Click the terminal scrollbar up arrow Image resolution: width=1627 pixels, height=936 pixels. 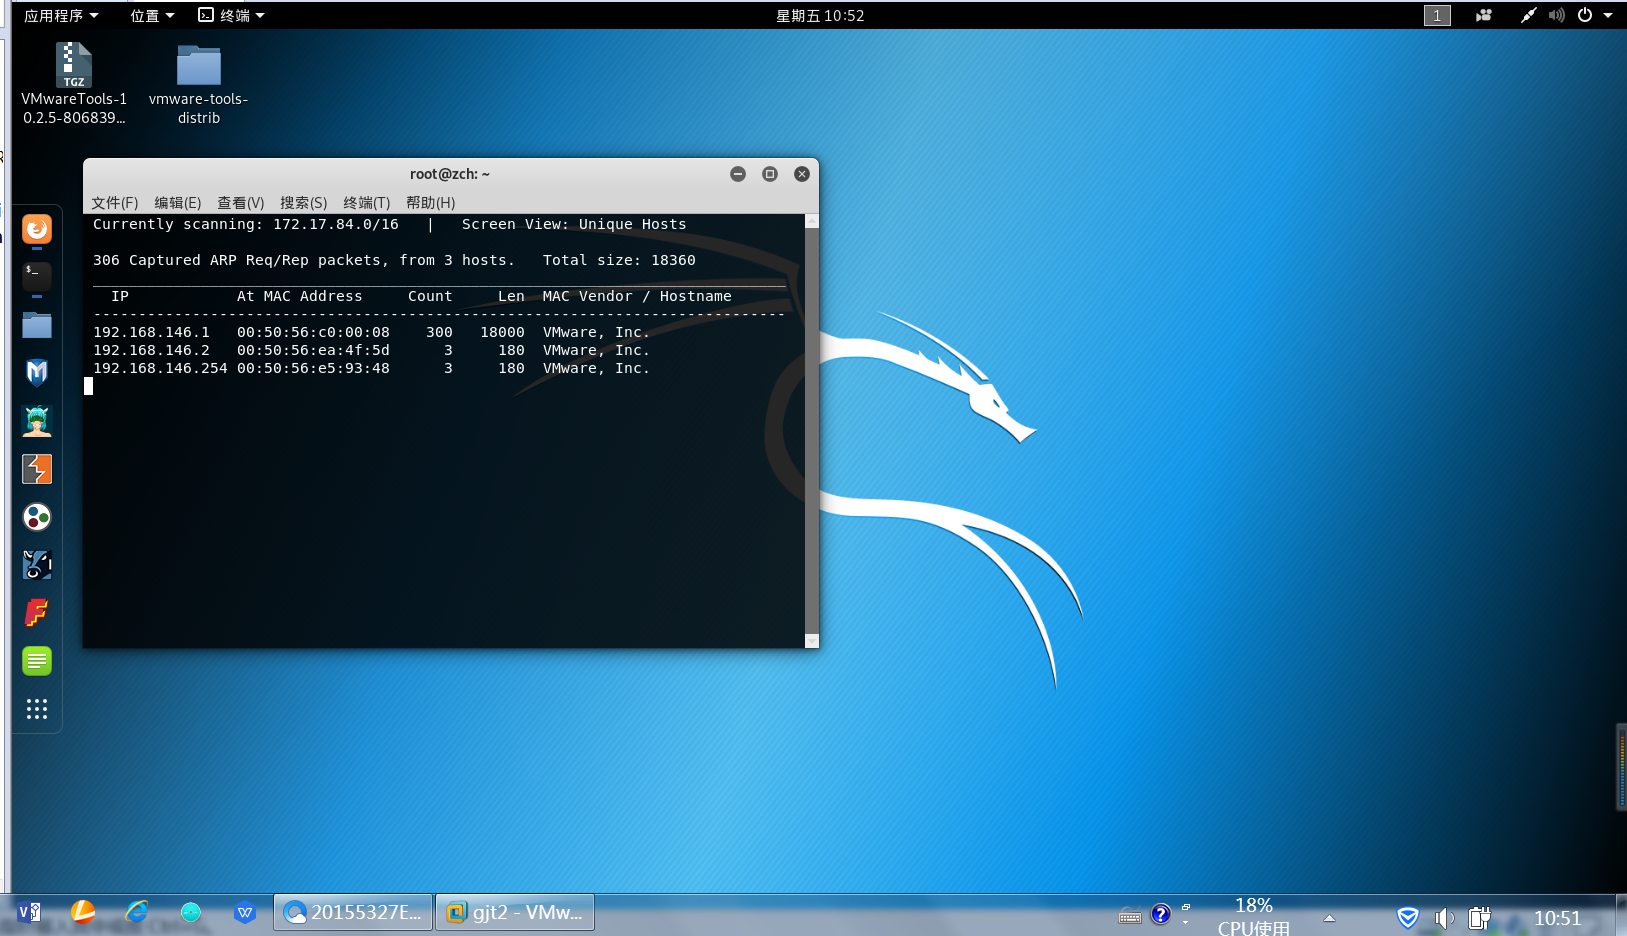812,220
